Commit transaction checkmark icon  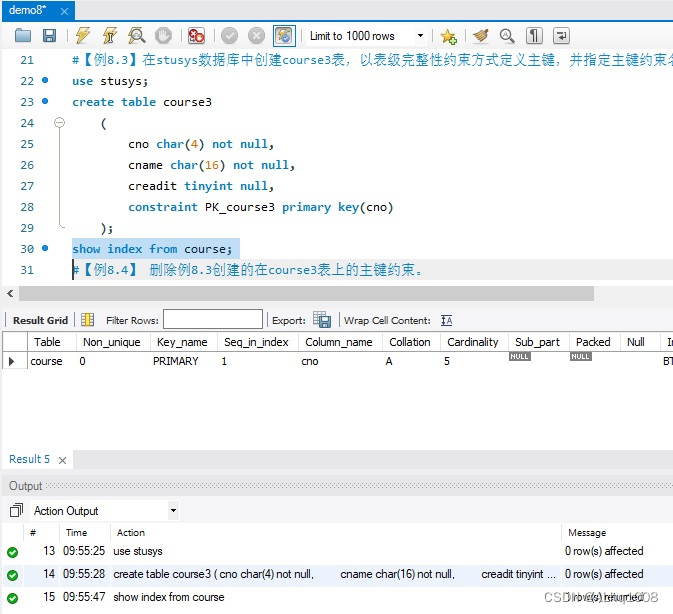click(230, 36)
